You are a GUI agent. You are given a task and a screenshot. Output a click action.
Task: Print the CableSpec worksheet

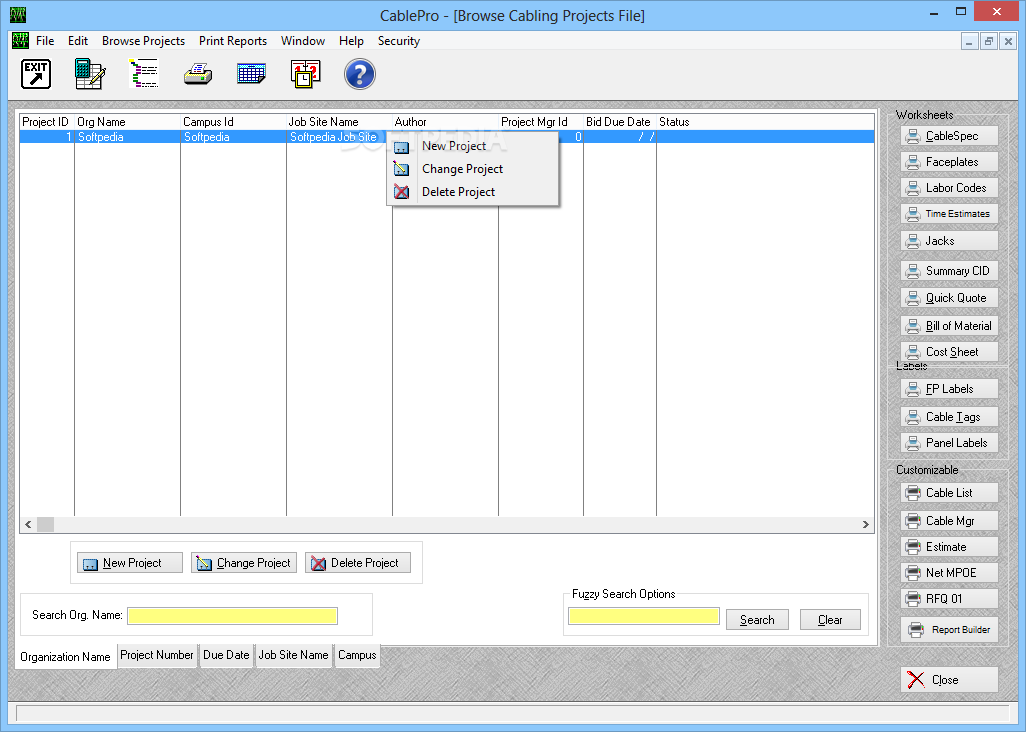coord(949,136)
